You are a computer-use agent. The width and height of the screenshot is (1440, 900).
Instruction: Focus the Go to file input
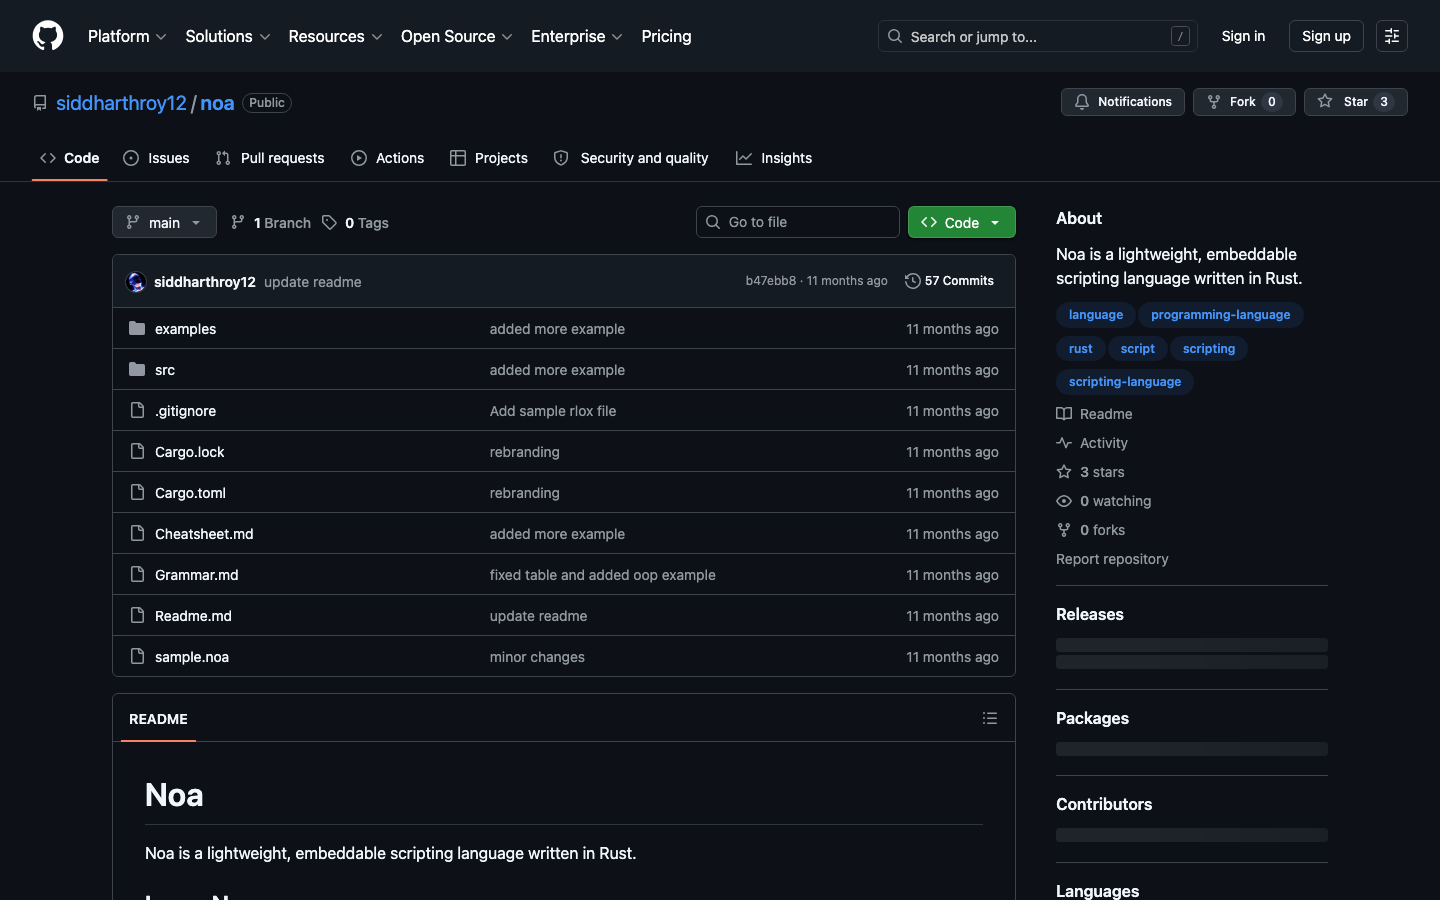click(x=798, y=222)
